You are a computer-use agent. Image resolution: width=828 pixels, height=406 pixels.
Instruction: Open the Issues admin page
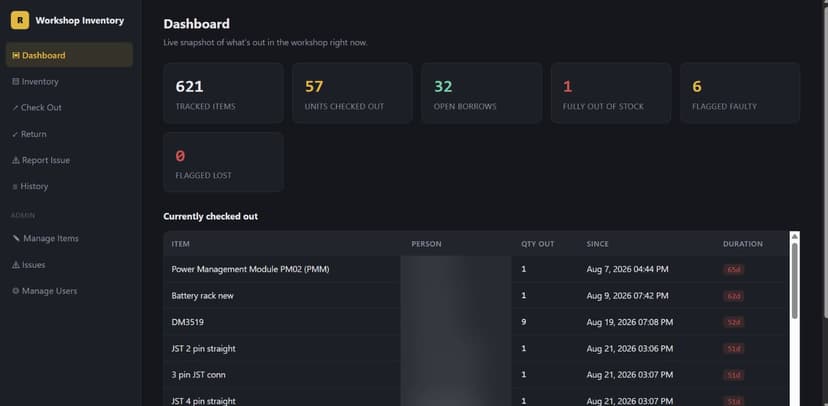click(x=69, y=265)
